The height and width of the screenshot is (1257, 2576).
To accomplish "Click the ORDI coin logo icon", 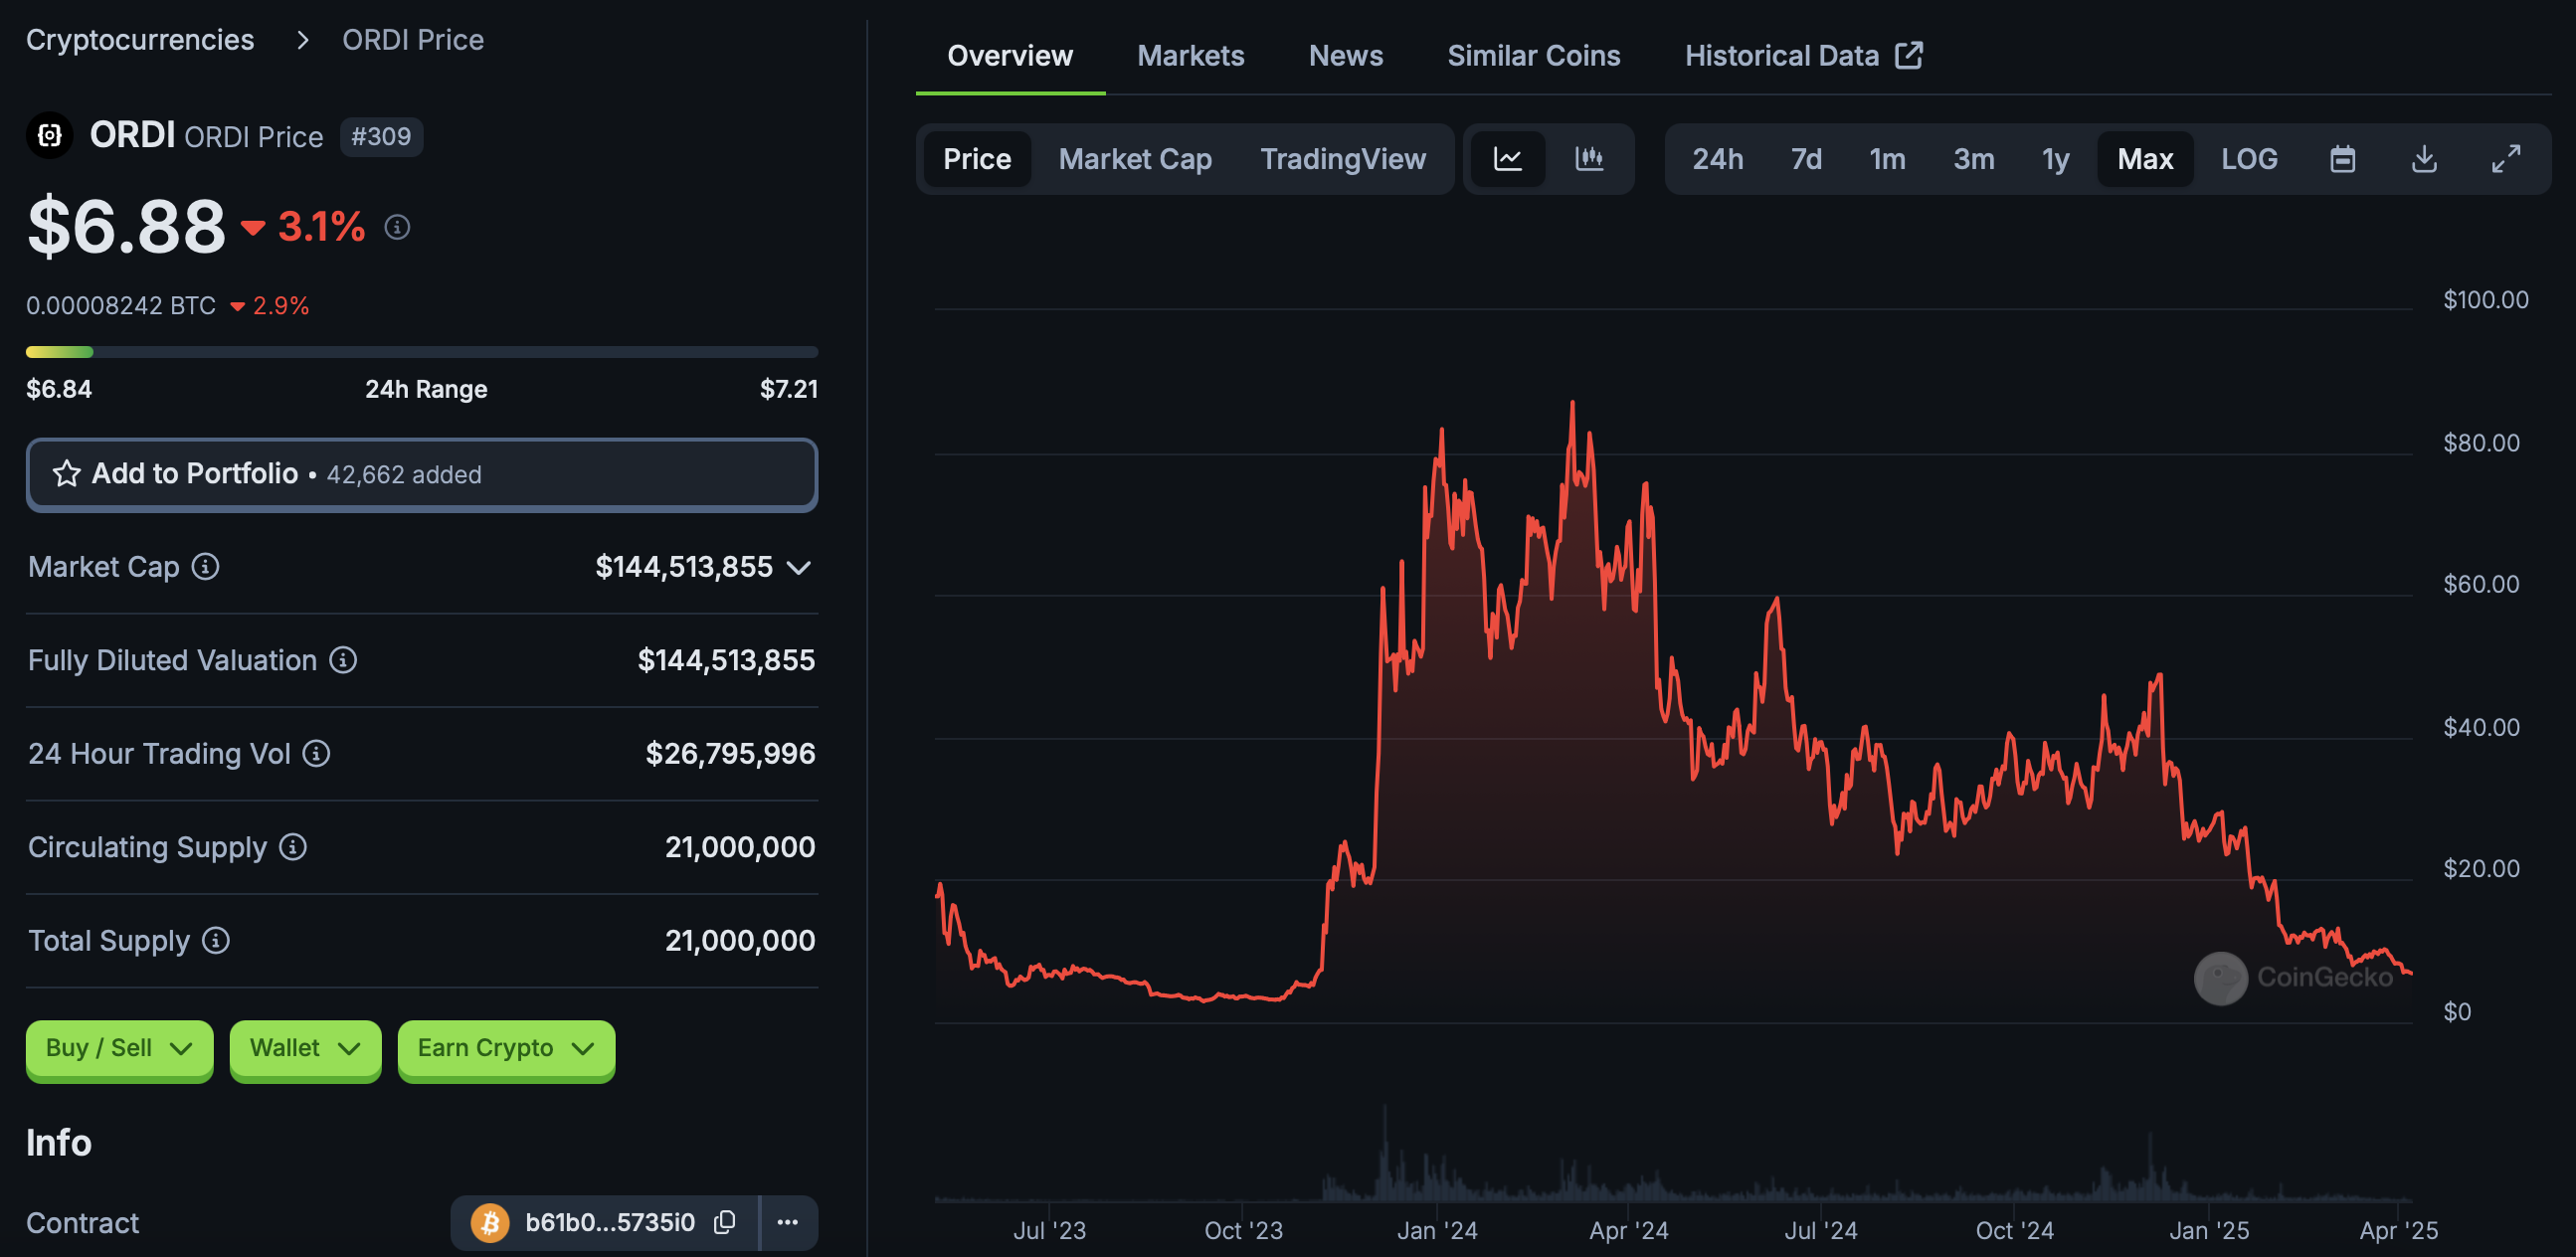I will [x=49, y=135].
